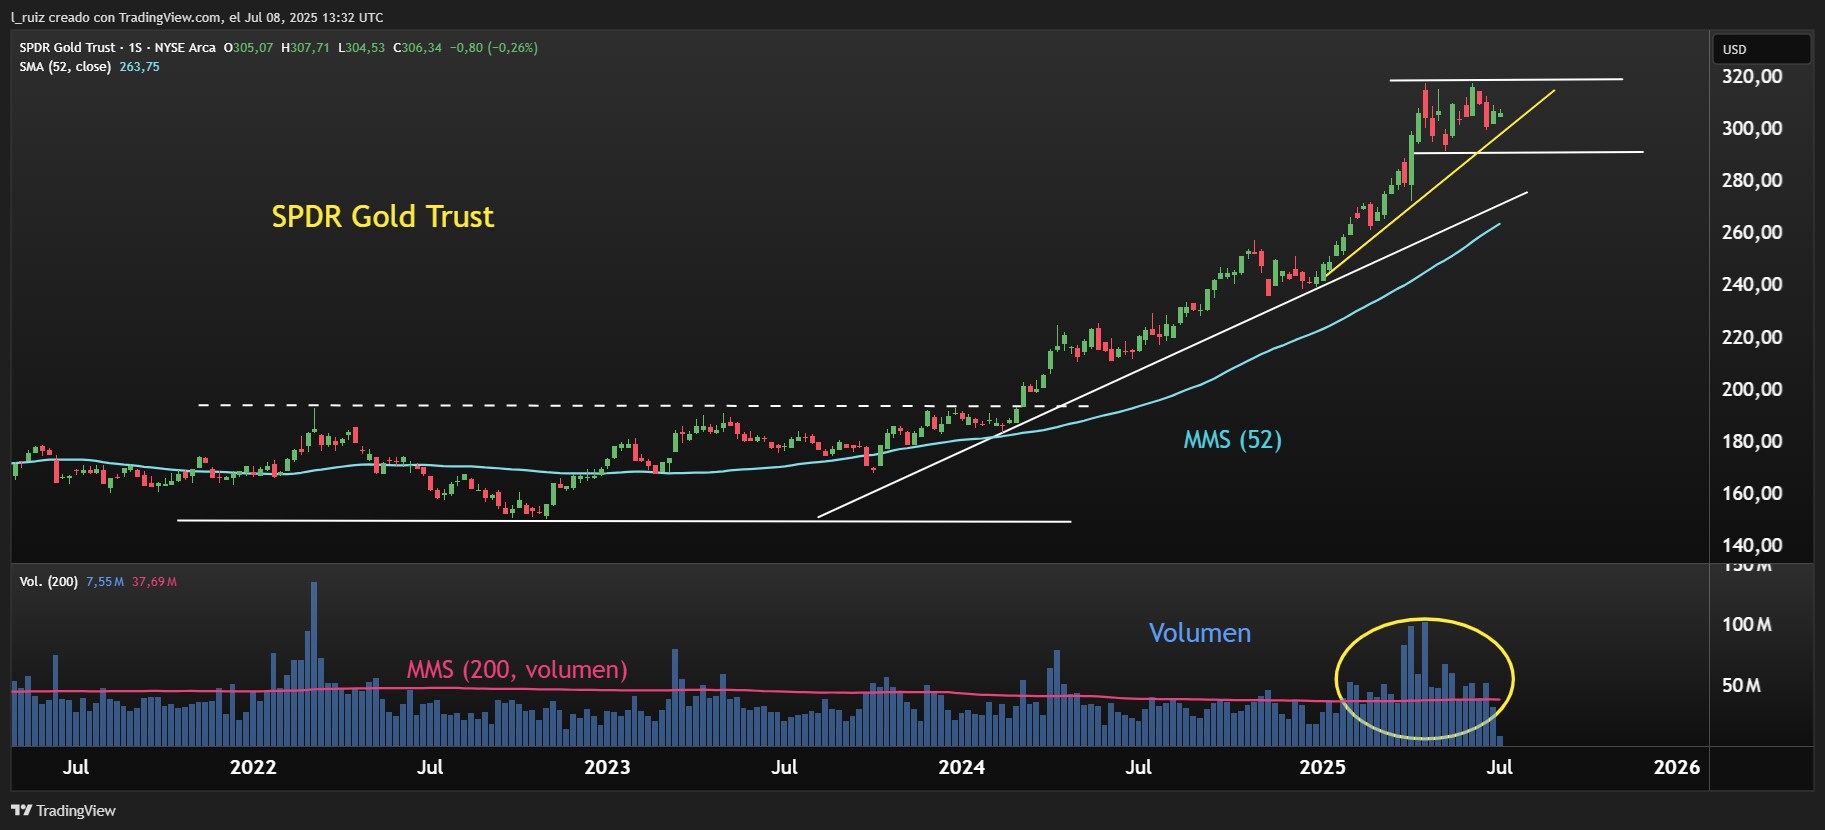Click the 2025 label on time axis
Viewport: 1825px width, 830px height.
click(1322, 767)
